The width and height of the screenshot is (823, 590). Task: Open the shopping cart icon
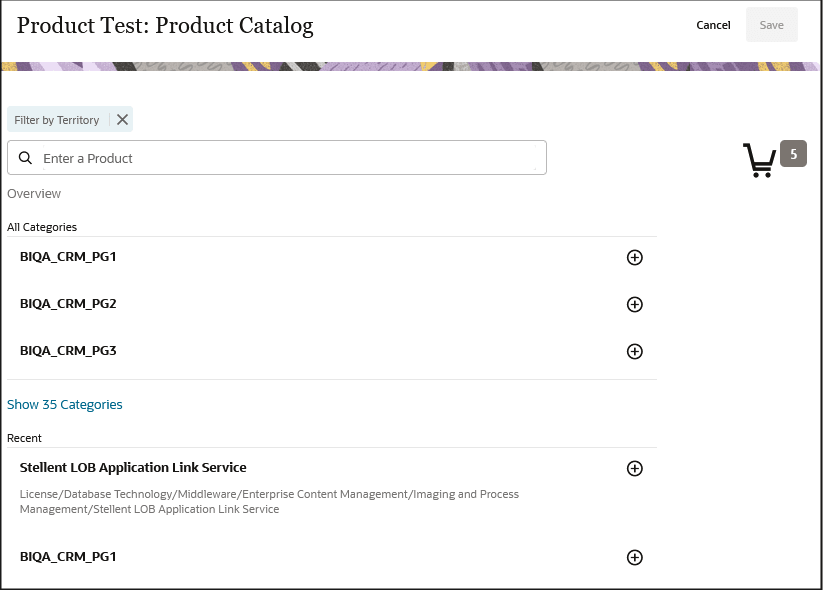(x=759, y=160)
